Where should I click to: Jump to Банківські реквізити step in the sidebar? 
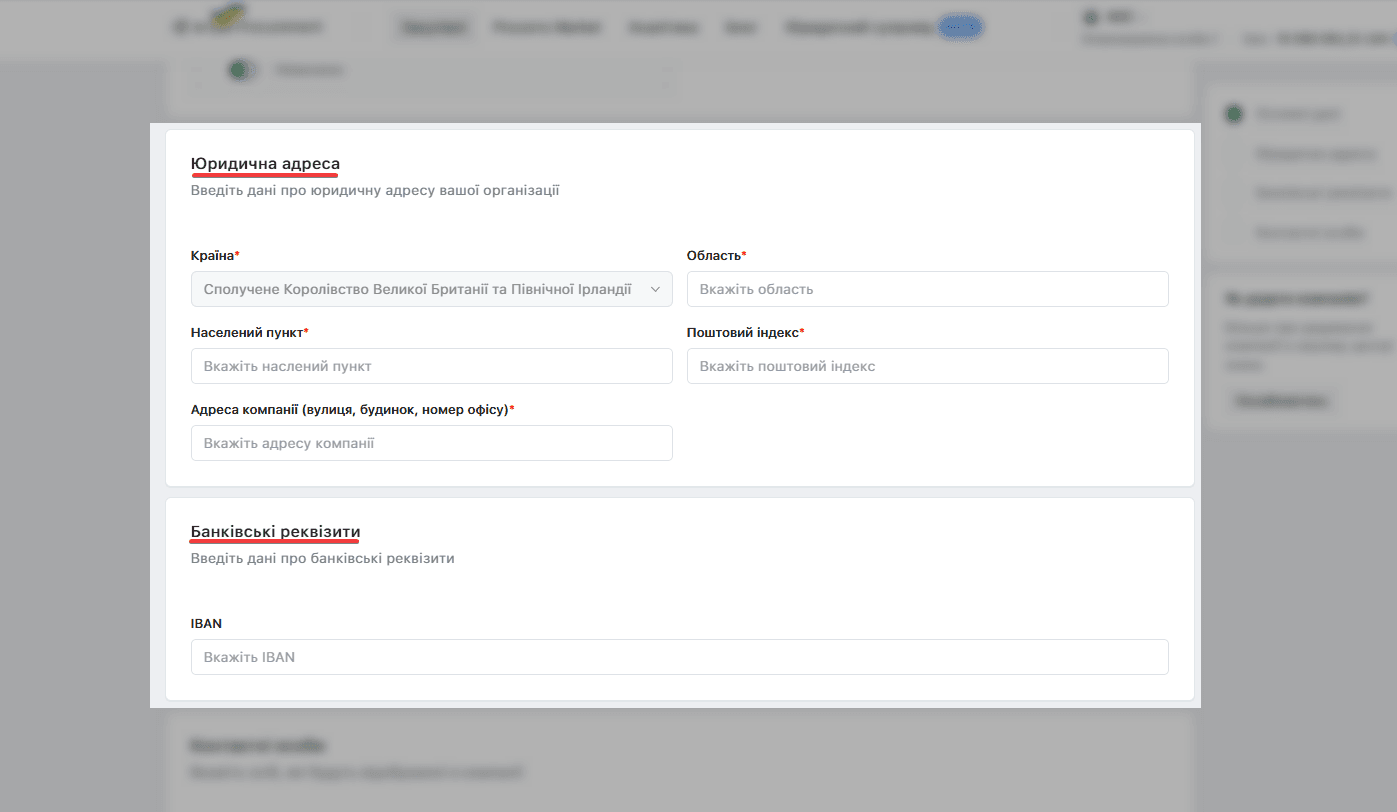(1325, 193)
